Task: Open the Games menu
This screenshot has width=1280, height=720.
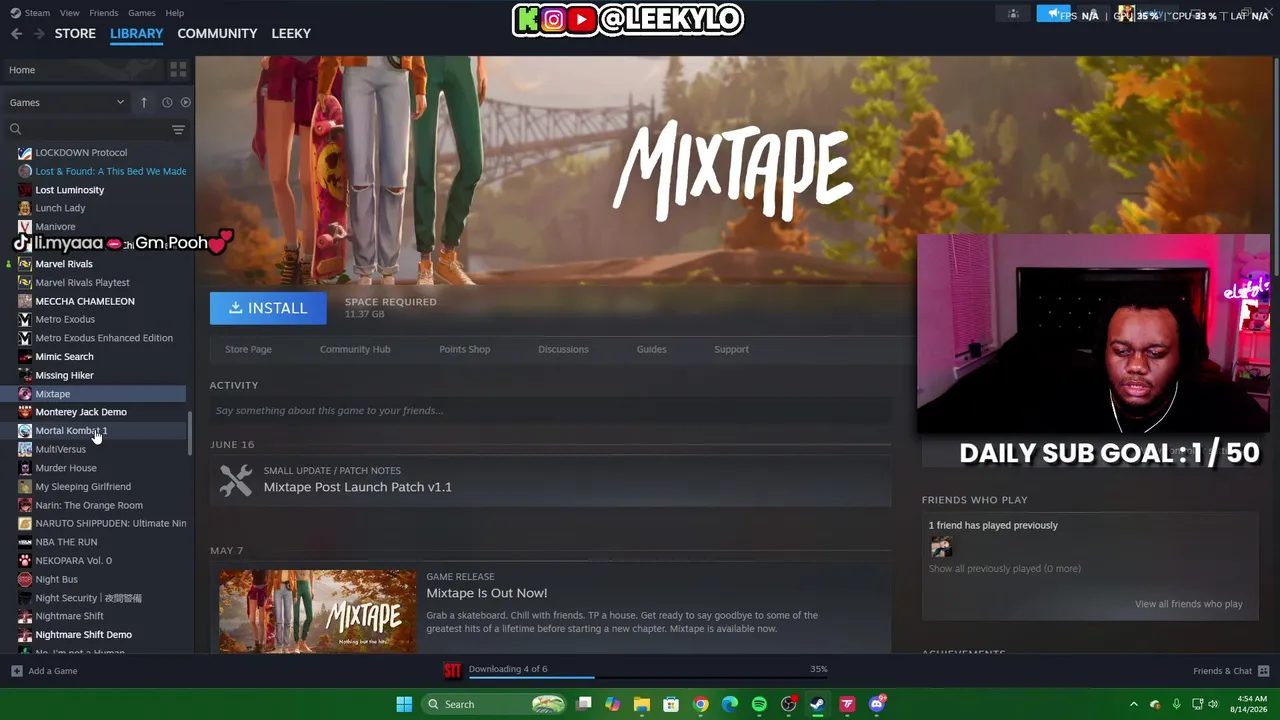Action: pyautogui.click(x=141, y=13)
